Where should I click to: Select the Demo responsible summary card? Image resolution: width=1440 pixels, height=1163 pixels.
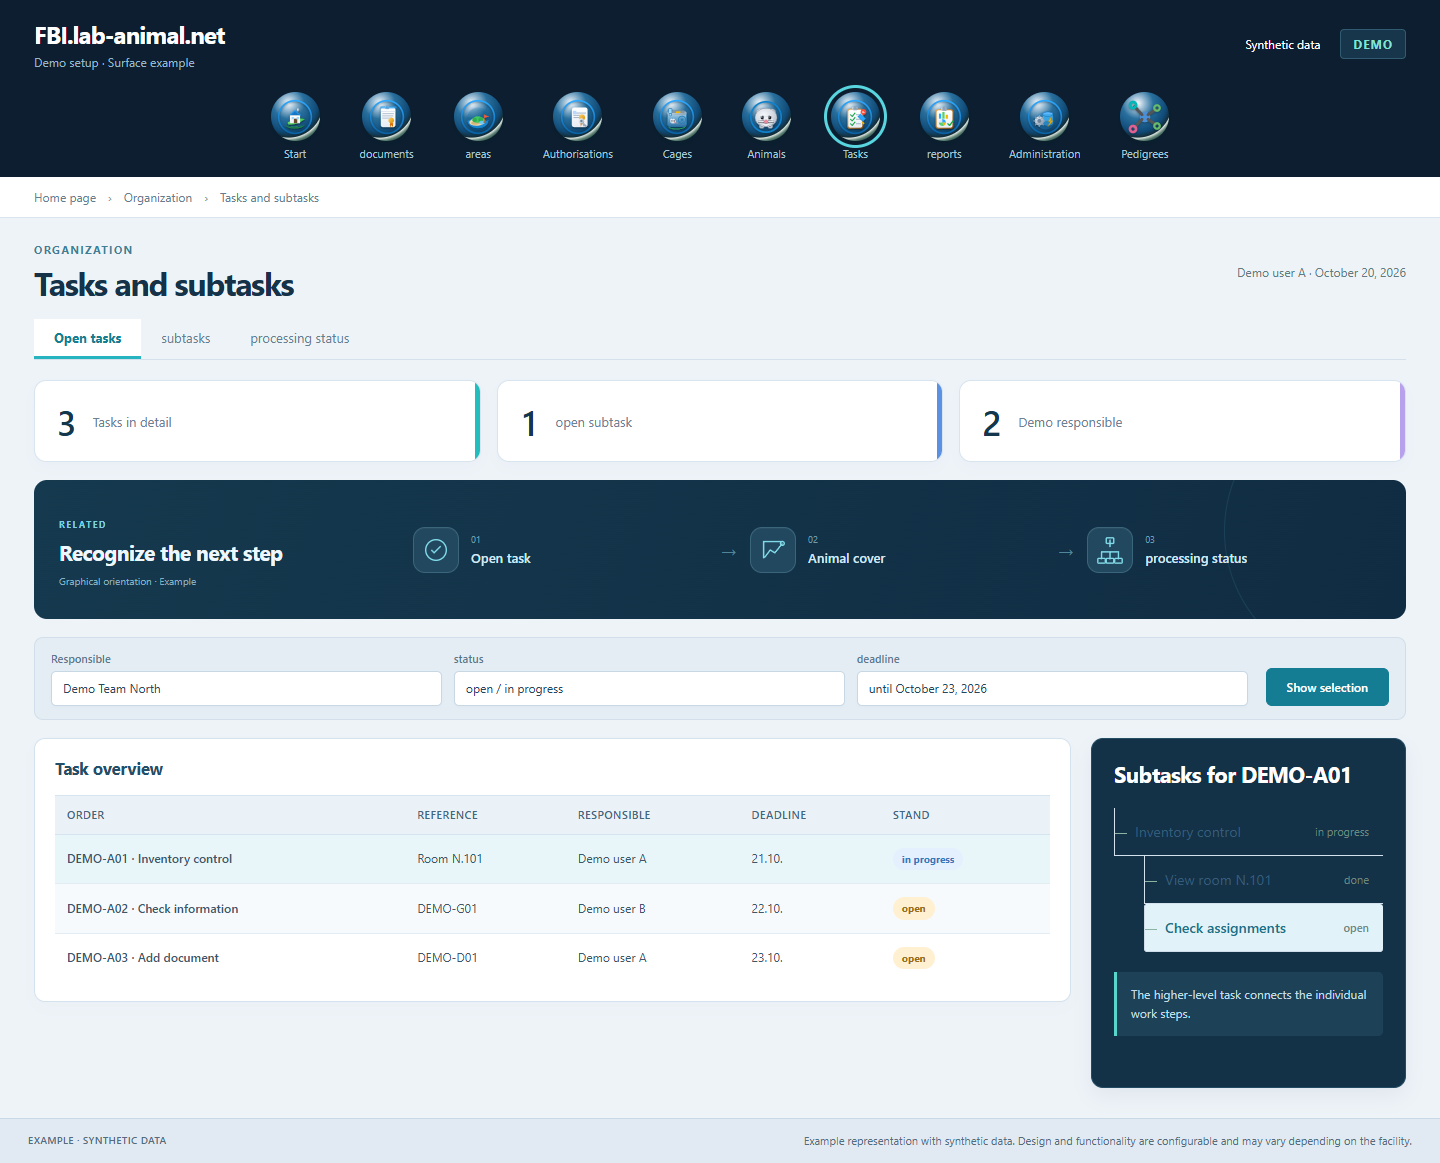(x=1182, y=421)
